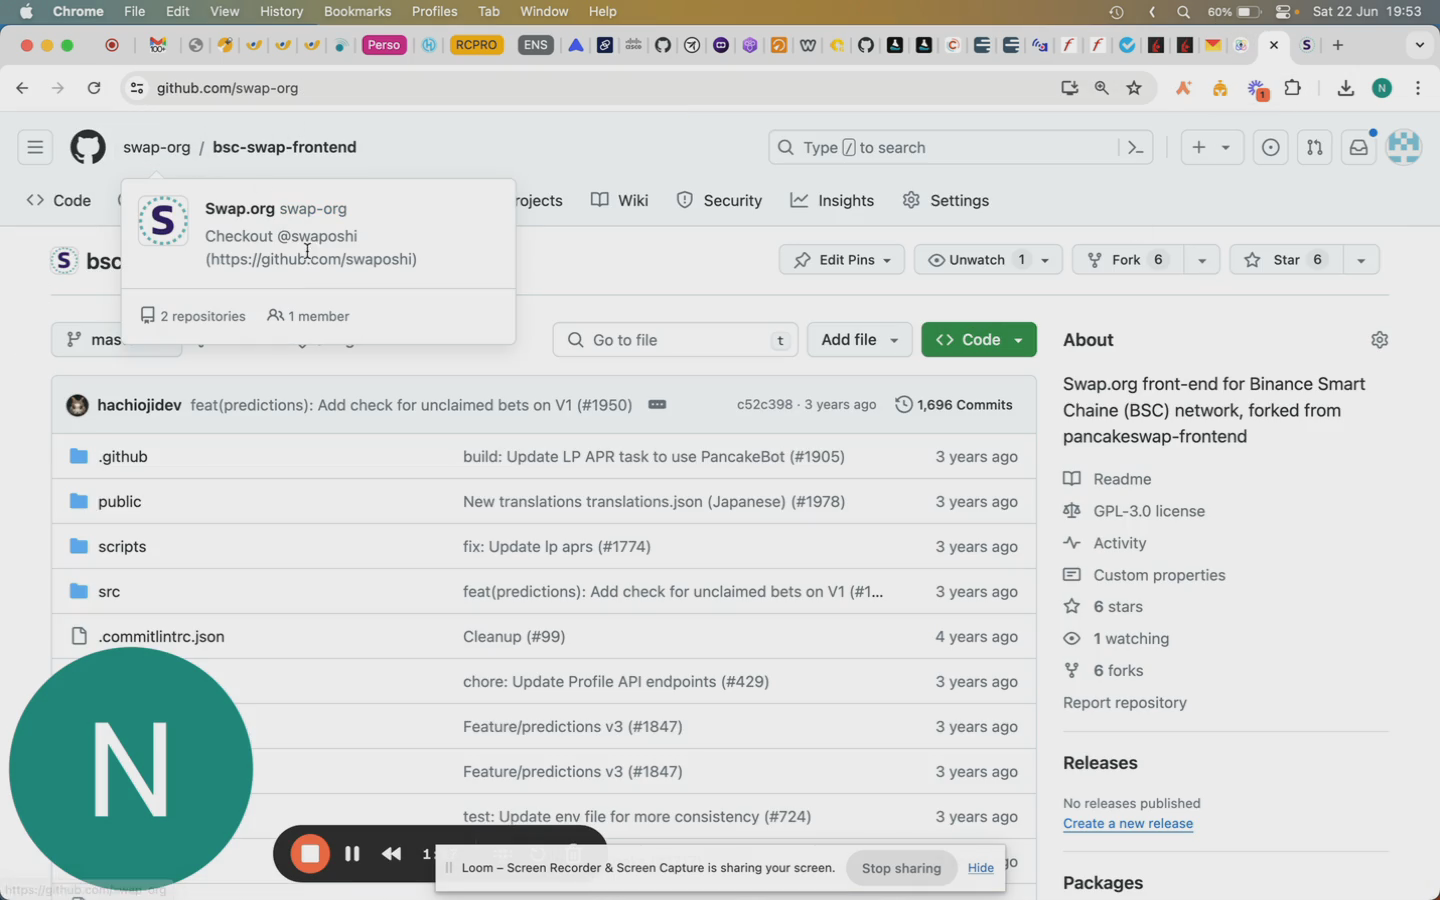This screenshot has height=900, width=1440.
Task: Open the swap-org breadcrumb link
Action: (x=157, y=147)
